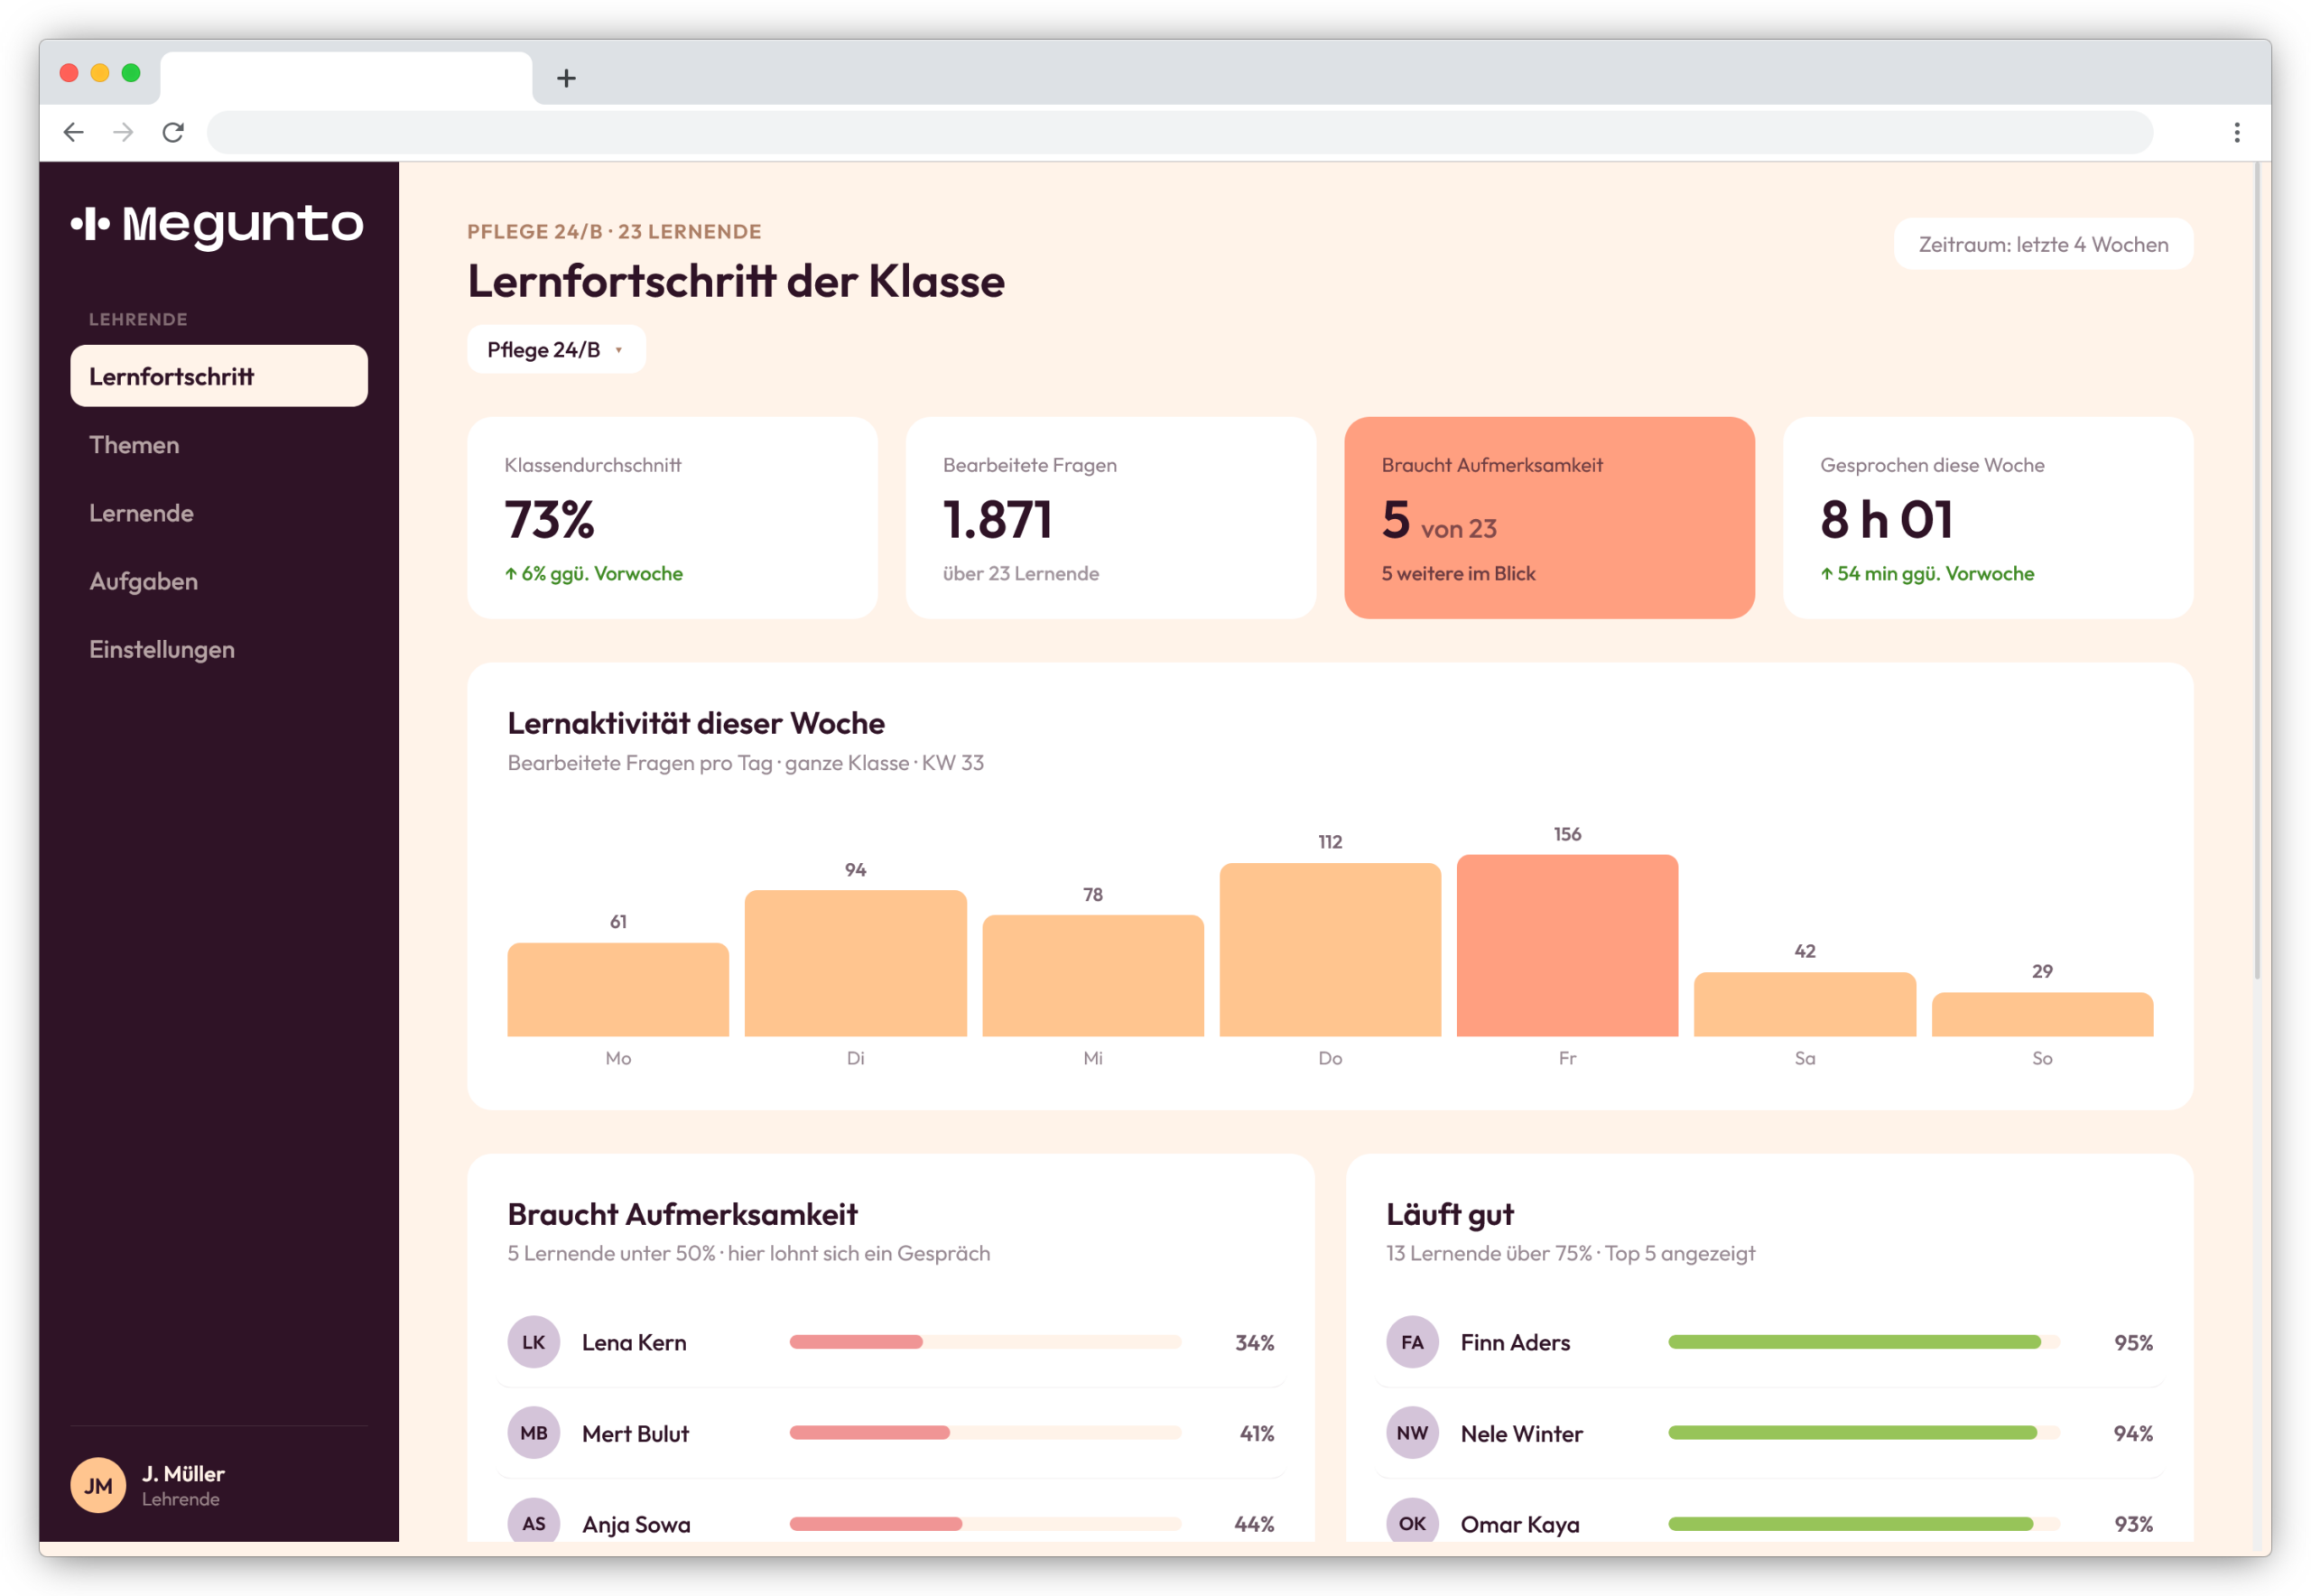Click the current browser tab
The width and height of the screenshot is (2311, 1596).
346,78
